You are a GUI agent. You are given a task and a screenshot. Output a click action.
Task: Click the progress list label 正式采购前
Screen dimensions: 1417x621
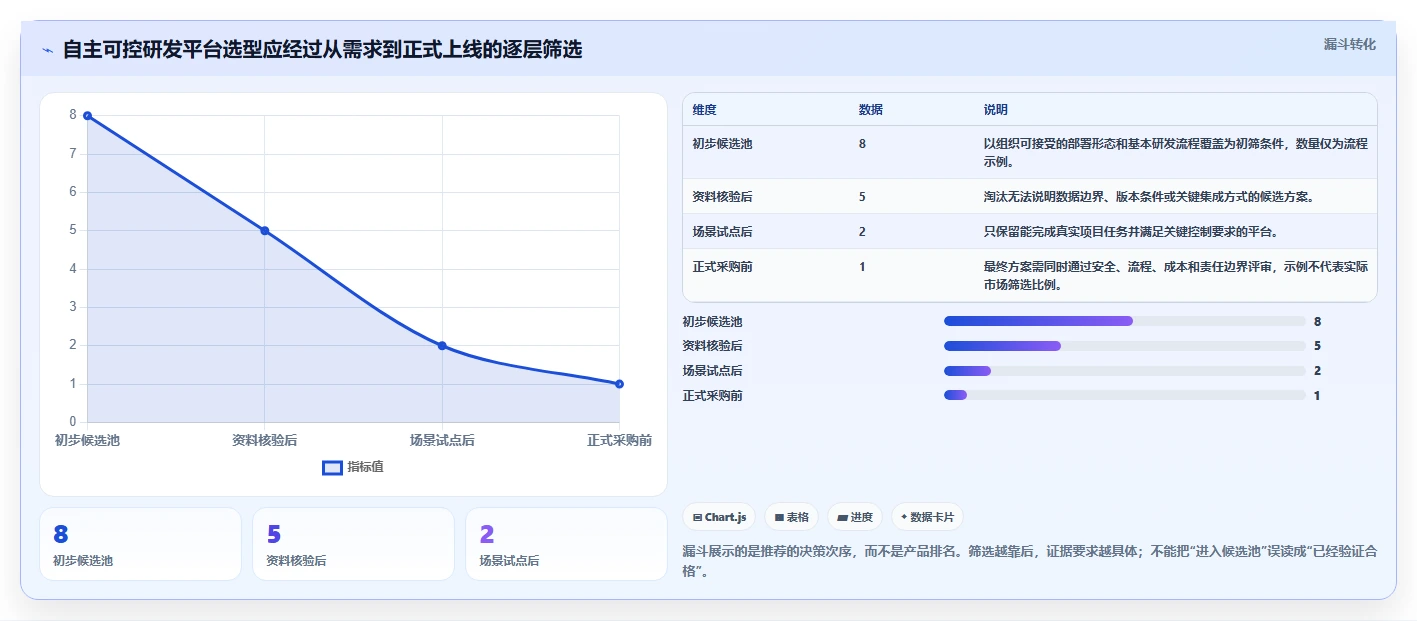(x=712, y=396)
